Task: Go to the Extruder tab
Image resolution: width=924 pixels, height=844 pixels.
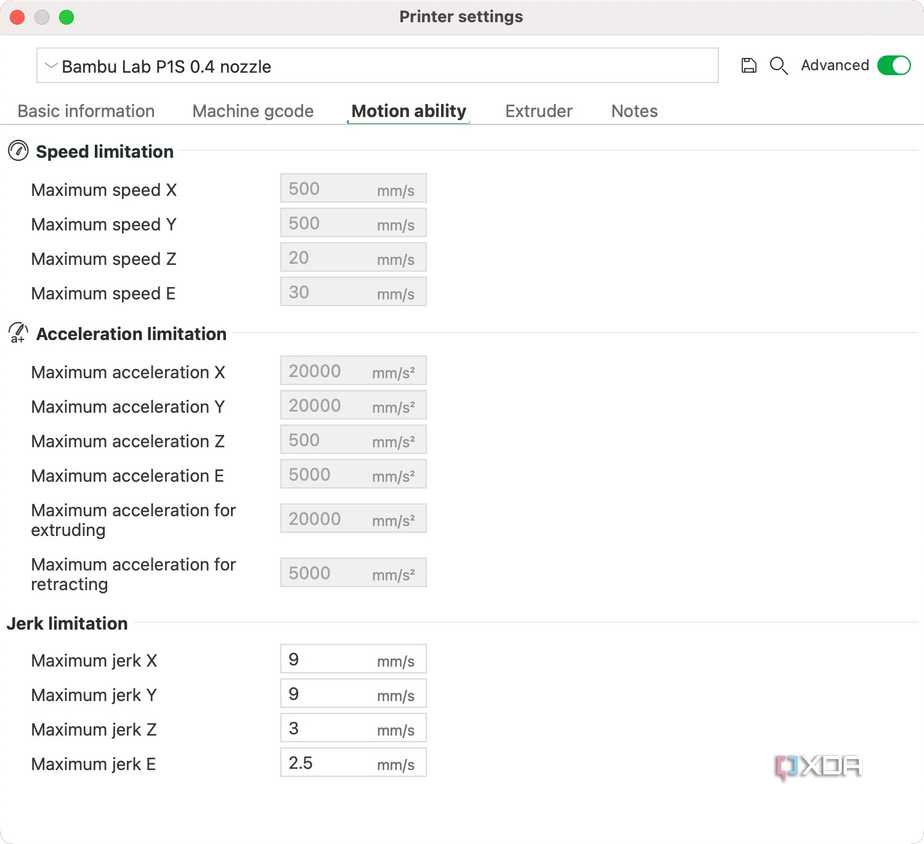Action: pos(539,111)
